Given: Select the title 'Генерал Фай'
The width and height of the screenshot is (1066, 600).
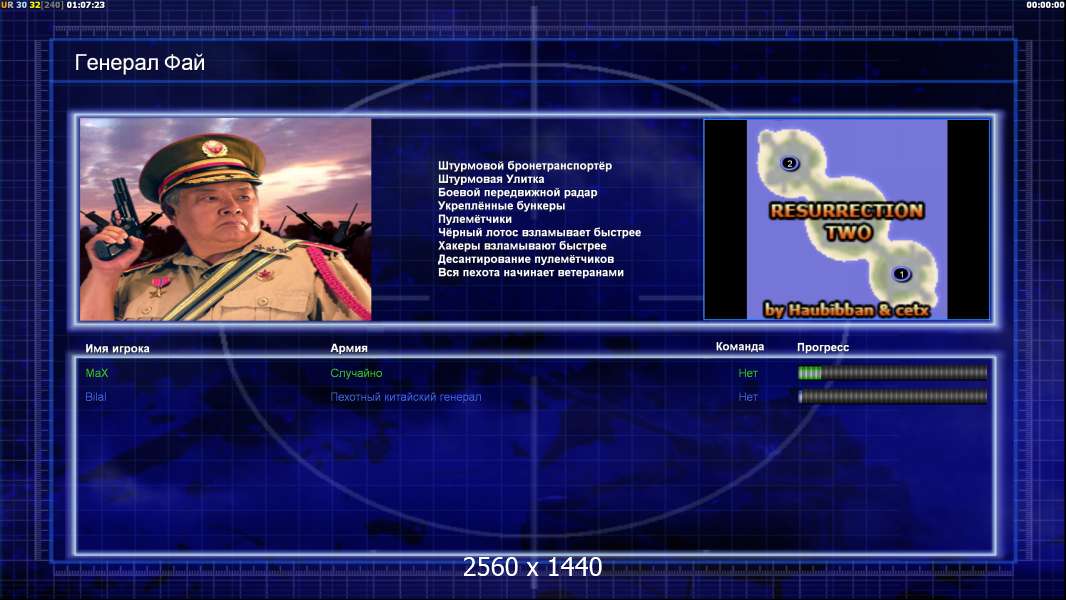Looking at the screenshot, I should 139,63.
